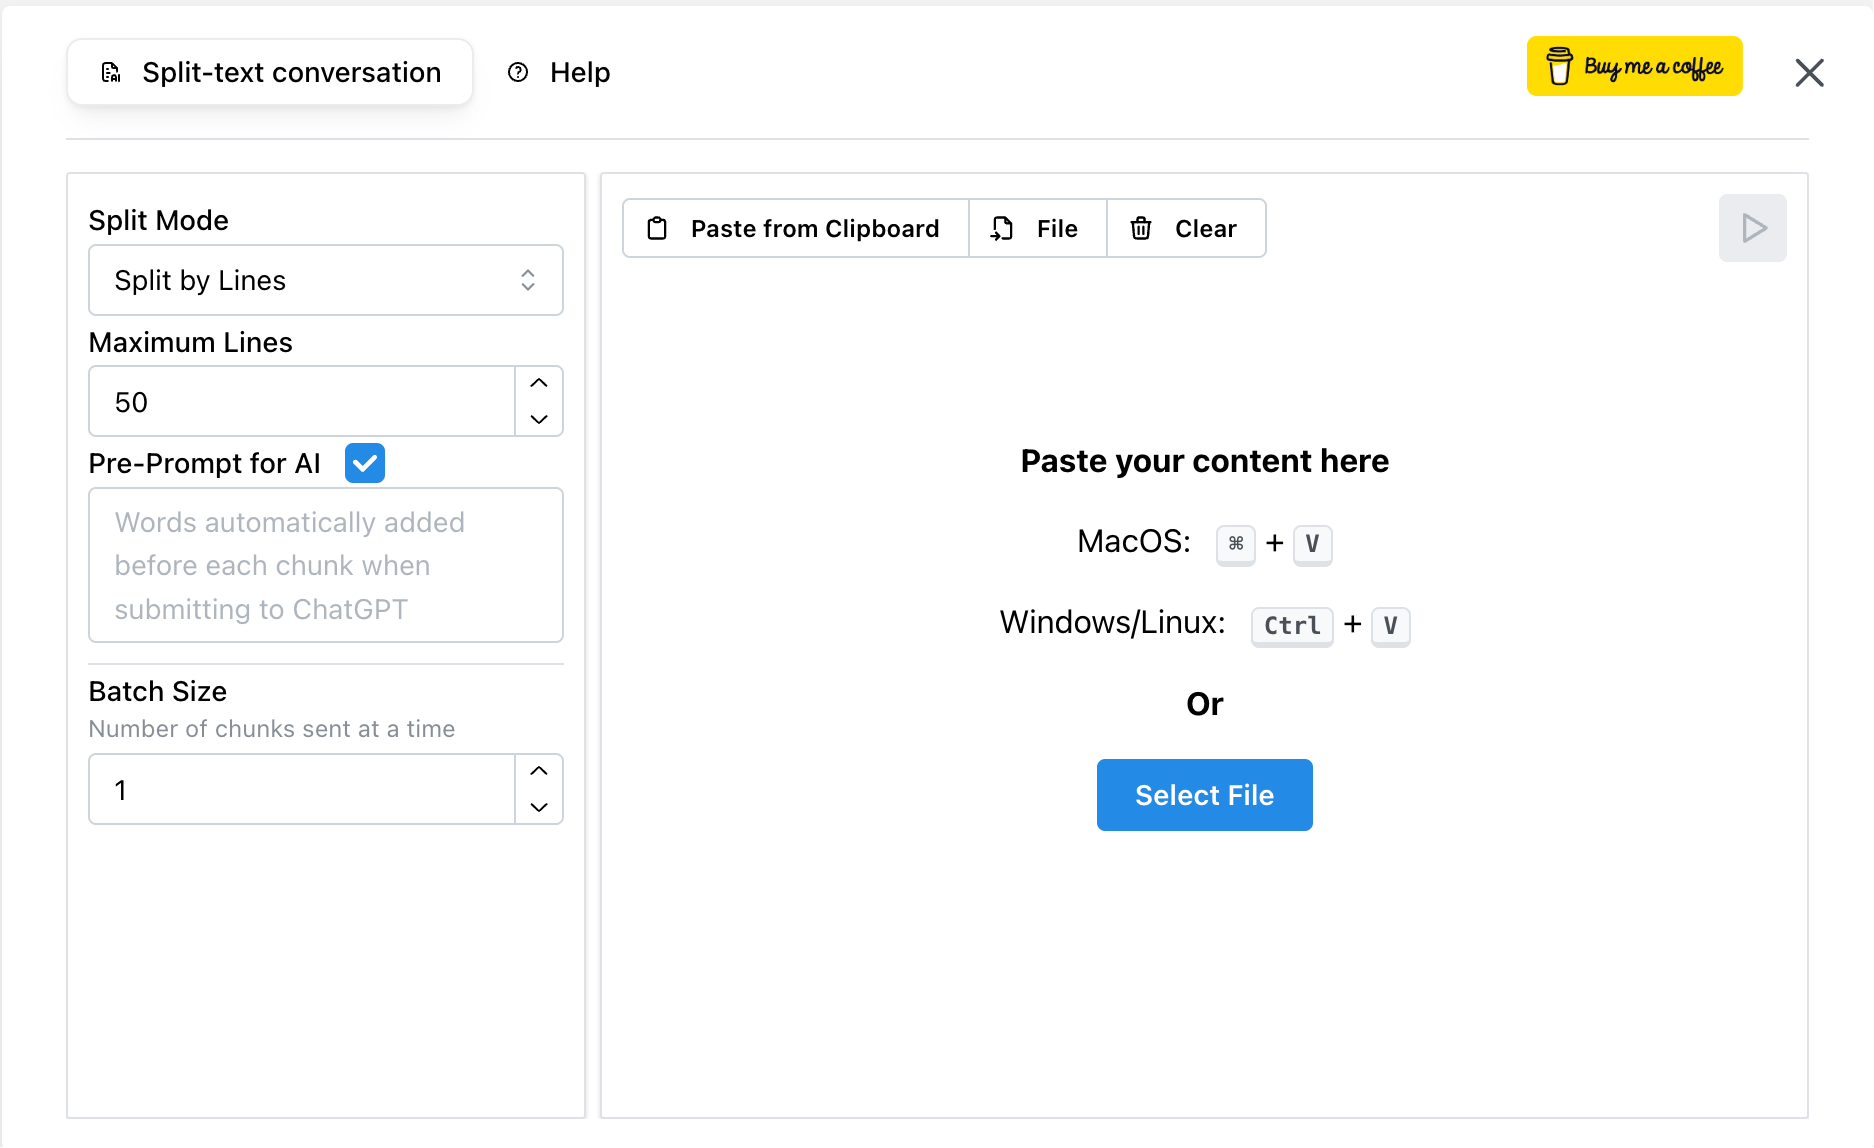Click the trash icon to clear content
This screenshot has width=1874, height=1148.
pyautogui.click(x=1140, y=228)
